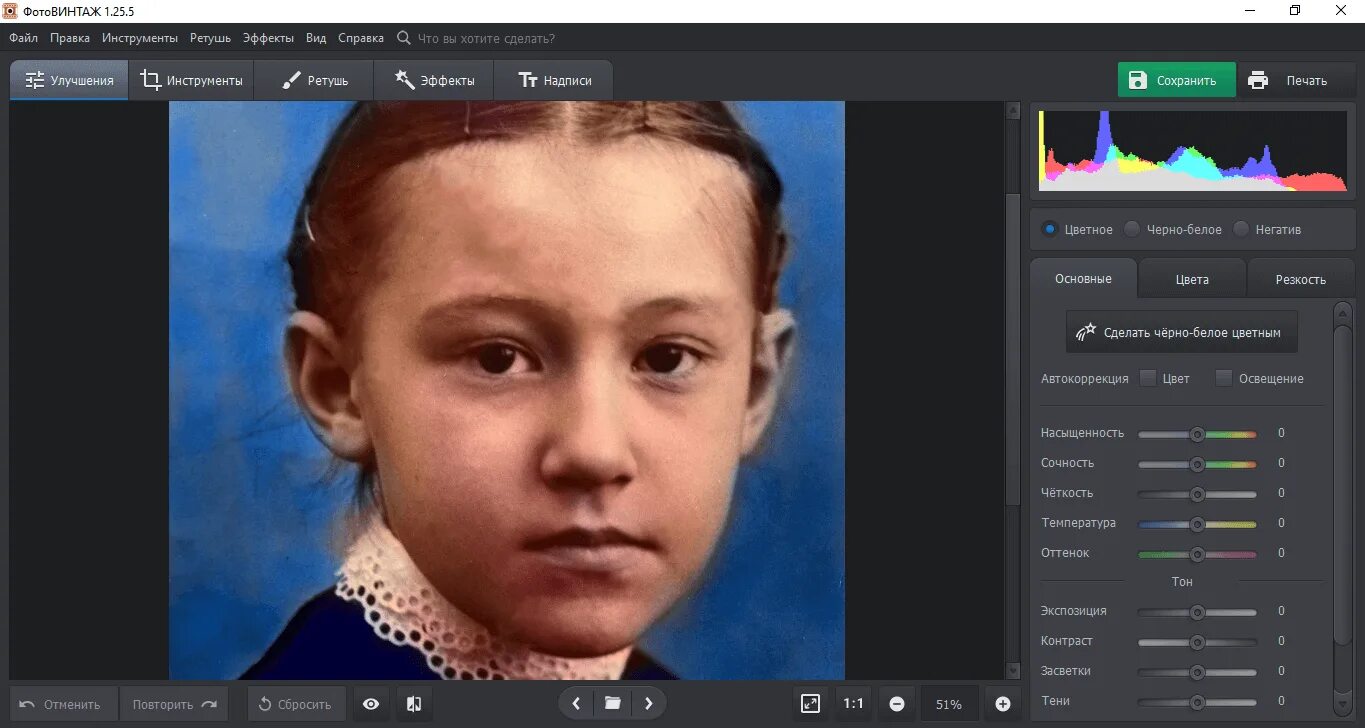Screen dimensions: 1365x728
Task: Click the 1:1 actual size button
Action: tap(853, 704)
